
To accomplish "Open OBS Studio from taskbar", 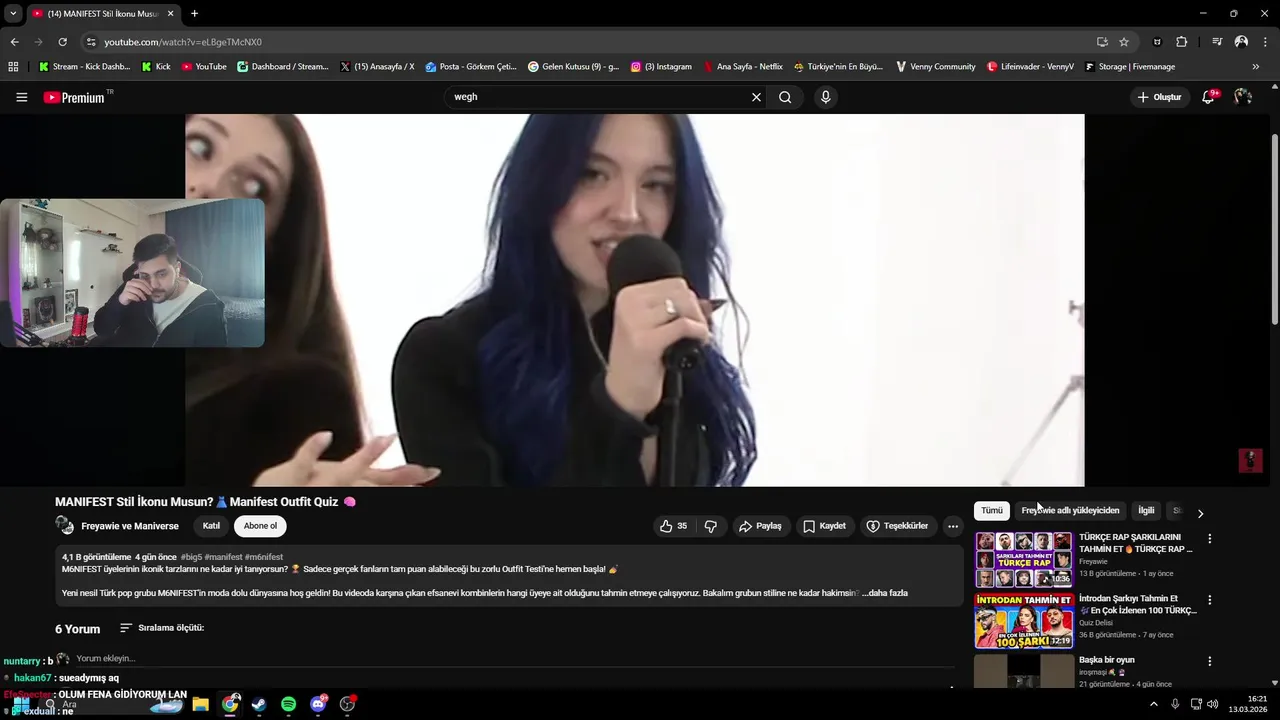I will (x=347, y=704).
